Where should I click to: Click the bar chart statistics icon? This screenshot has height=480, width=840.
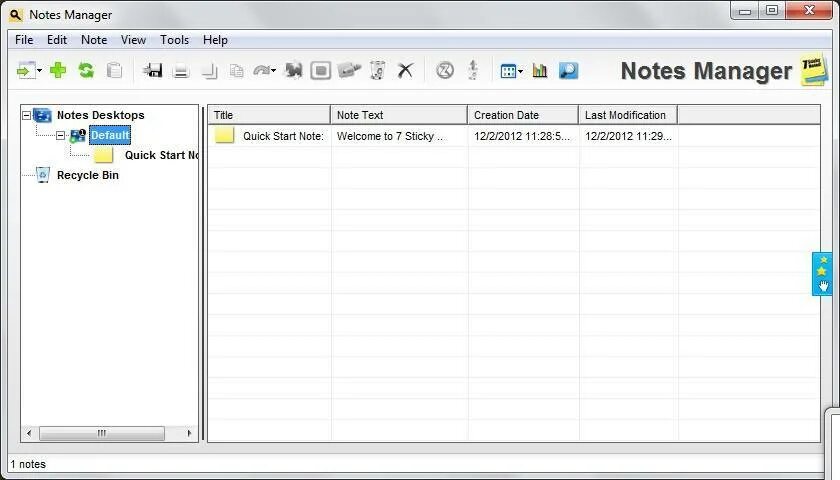[x=540, y=70]
